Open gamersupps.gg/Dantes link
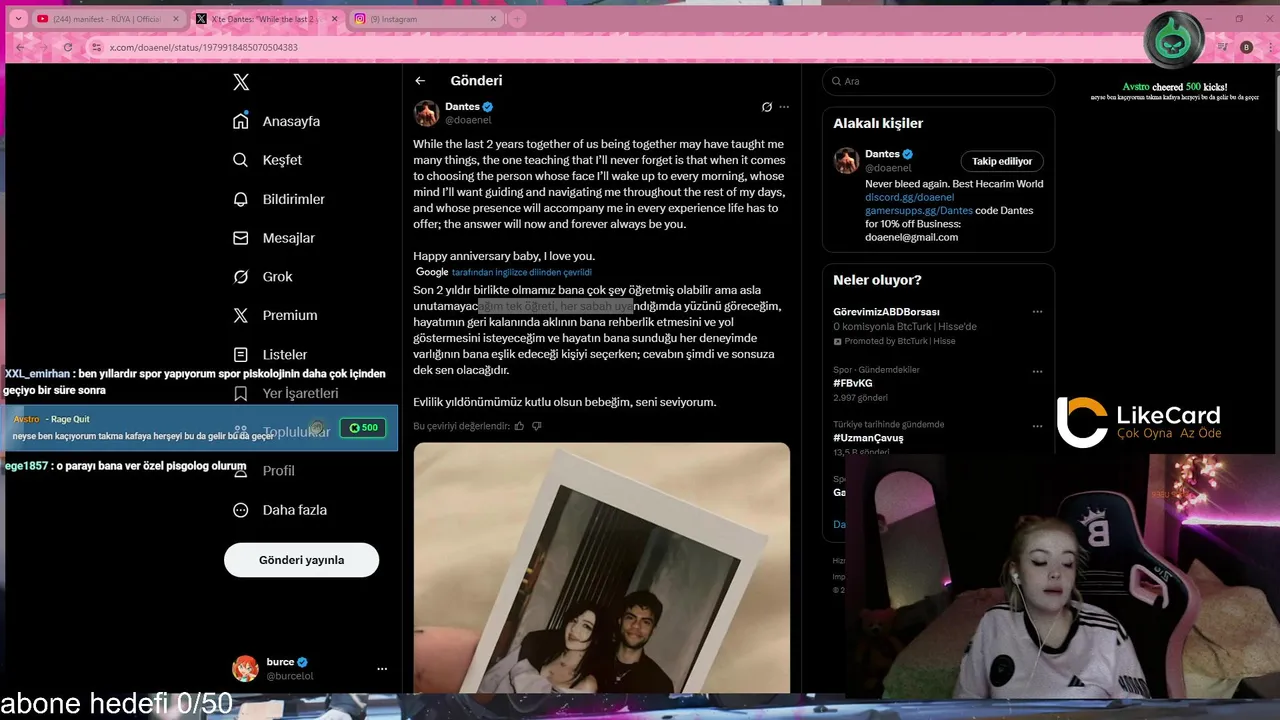This screenshot has height=720, width=1280. [x=918, y=211]
